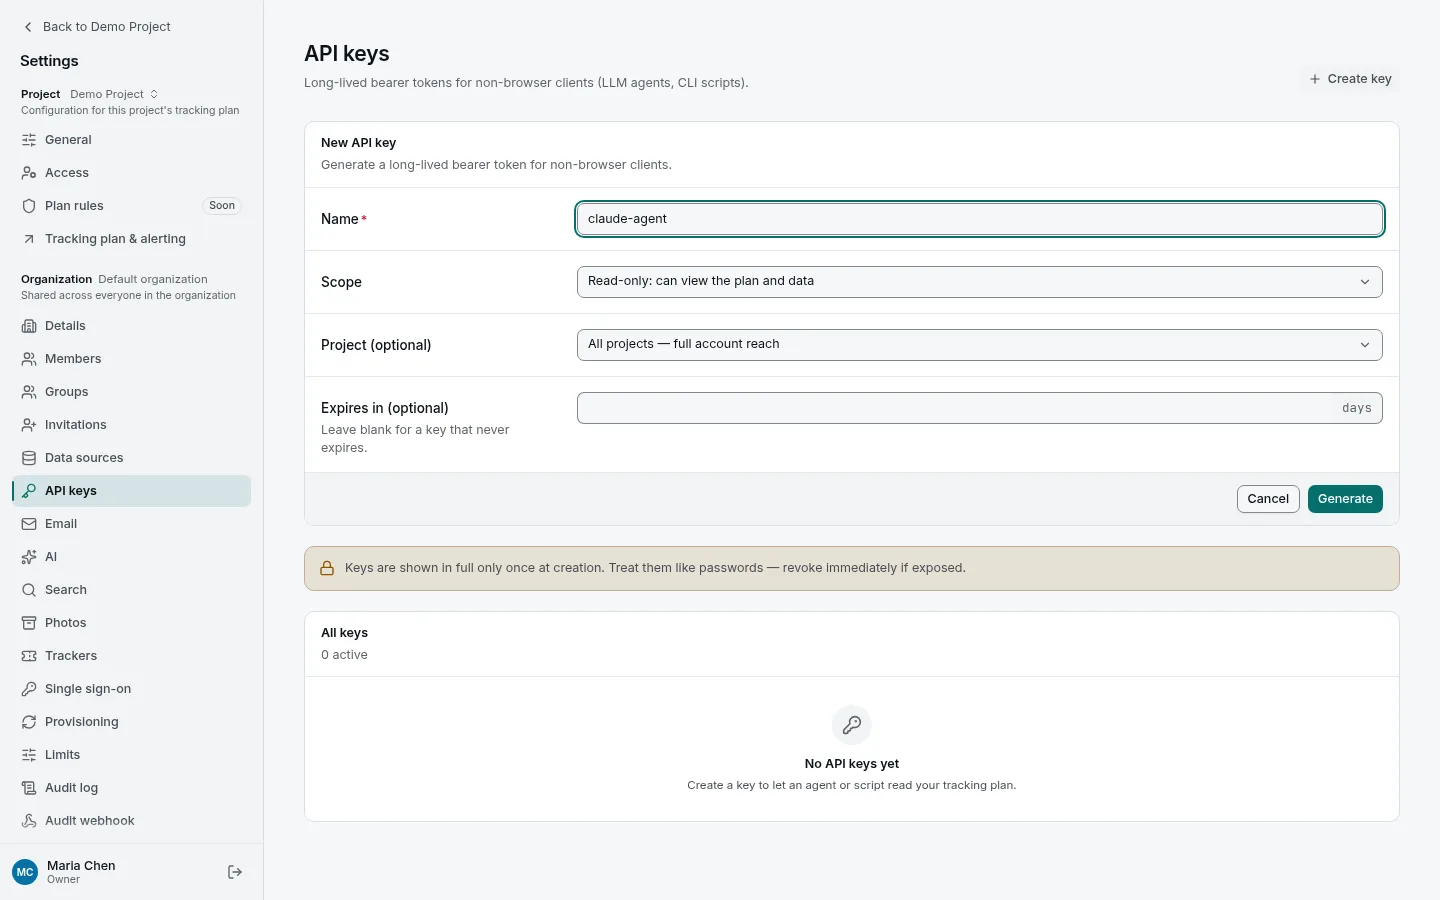The image size is (1440, 900).
Task: Click the Soon badge on Plan rules
Action: point(222,206)
